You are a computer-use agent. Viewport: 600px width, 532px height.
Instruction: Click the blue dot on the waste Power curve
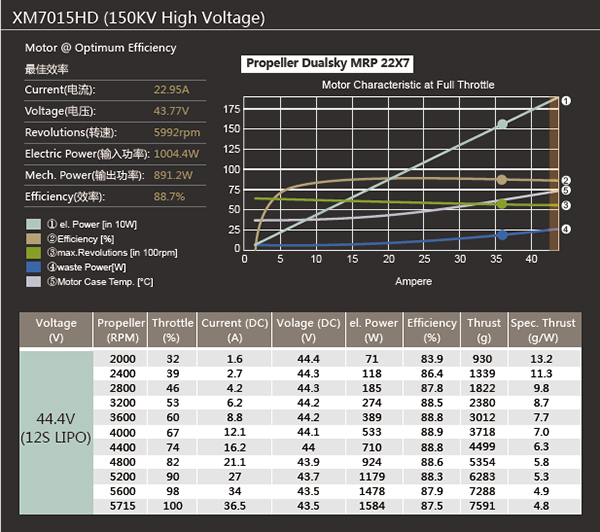click(x=502, y=235)
